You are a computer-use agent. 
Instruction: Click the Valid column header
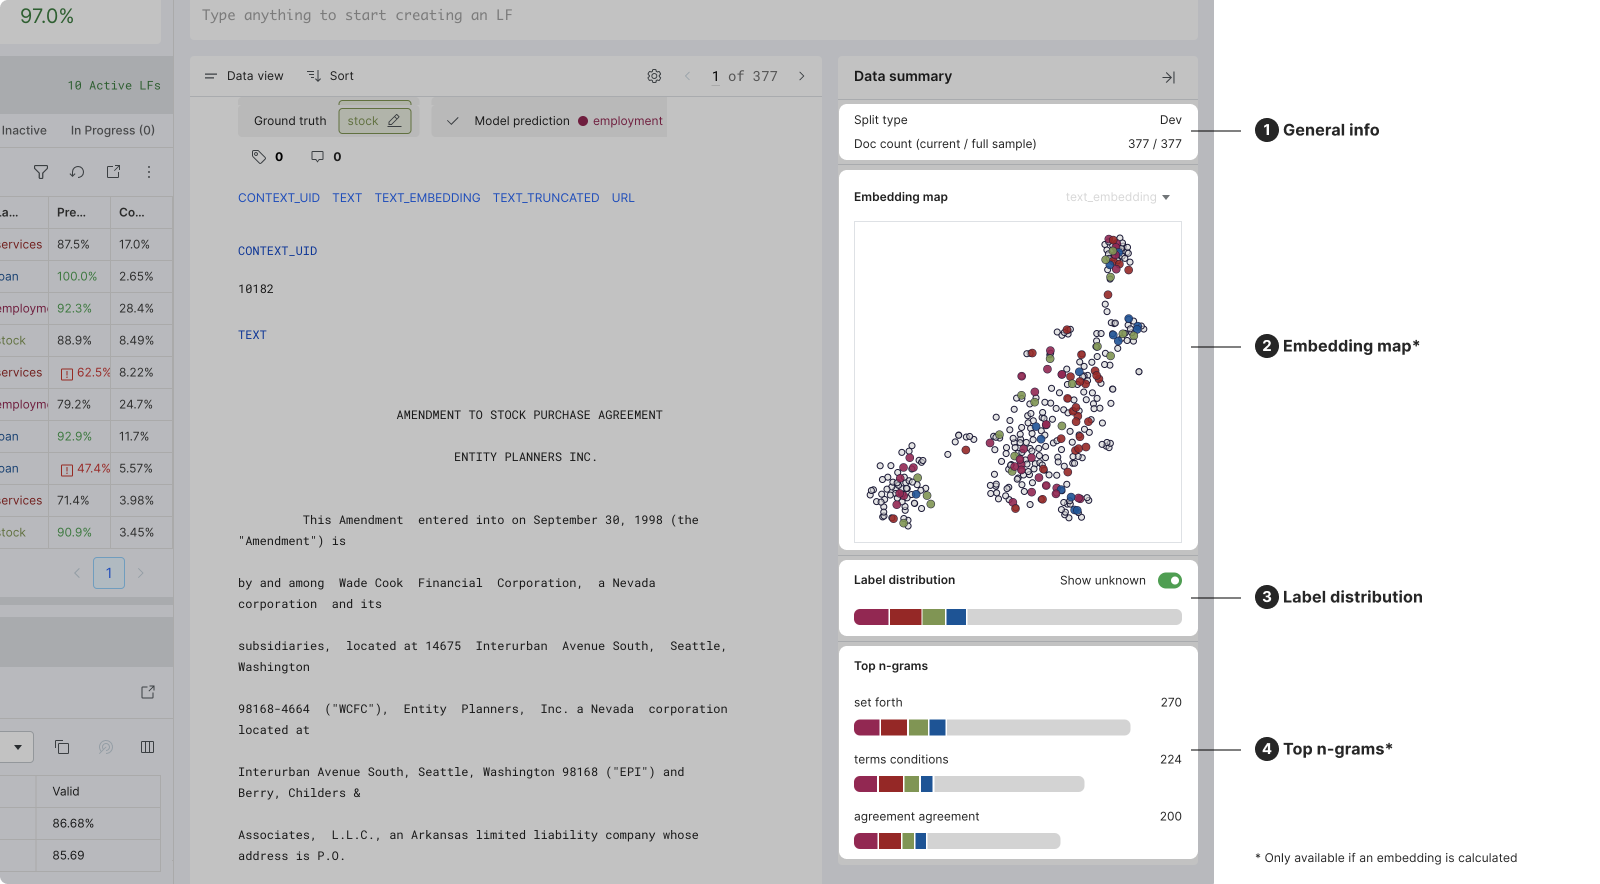[x=66, y=792]
